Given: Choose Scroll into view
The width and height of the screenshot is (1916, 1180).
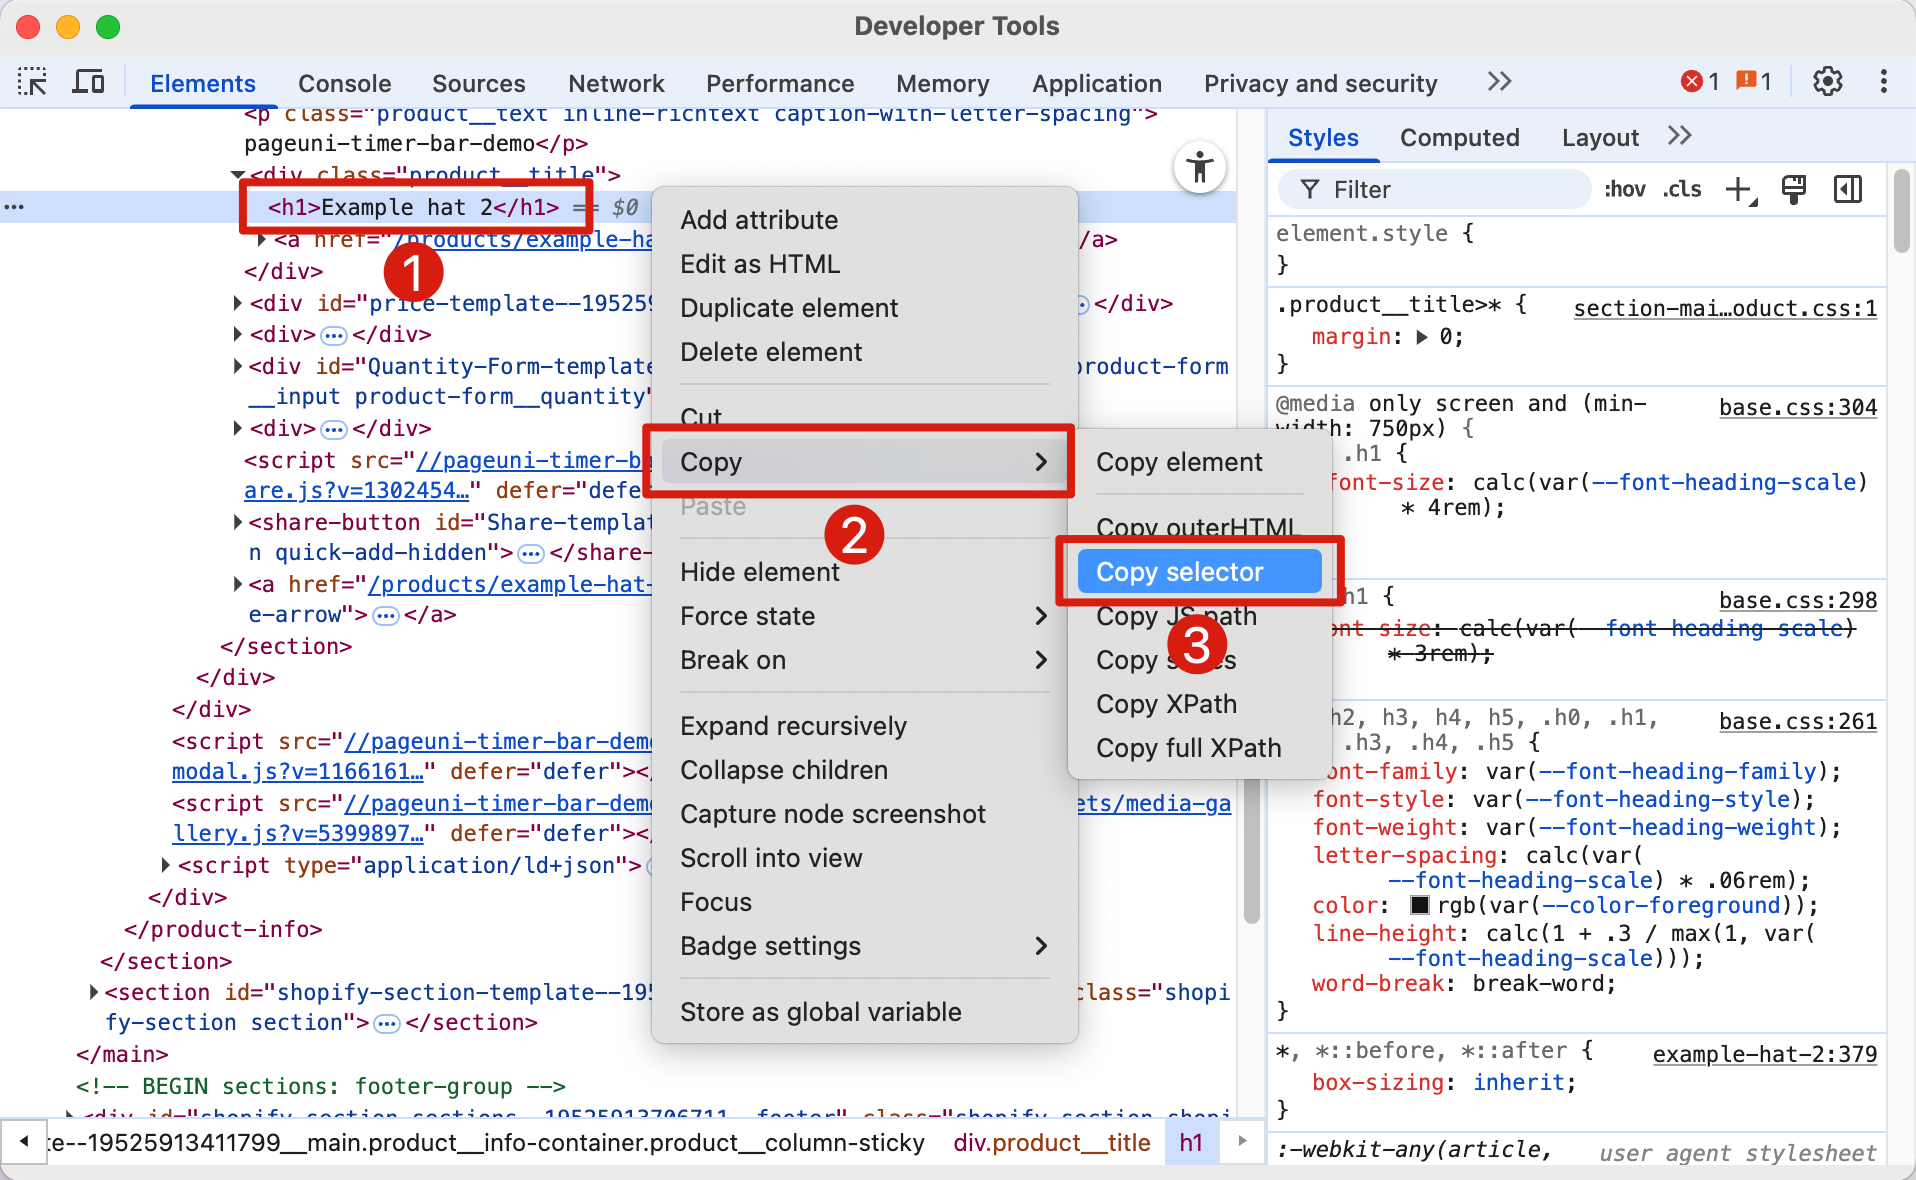Looking at the screenshot, I should pos(864,858).
